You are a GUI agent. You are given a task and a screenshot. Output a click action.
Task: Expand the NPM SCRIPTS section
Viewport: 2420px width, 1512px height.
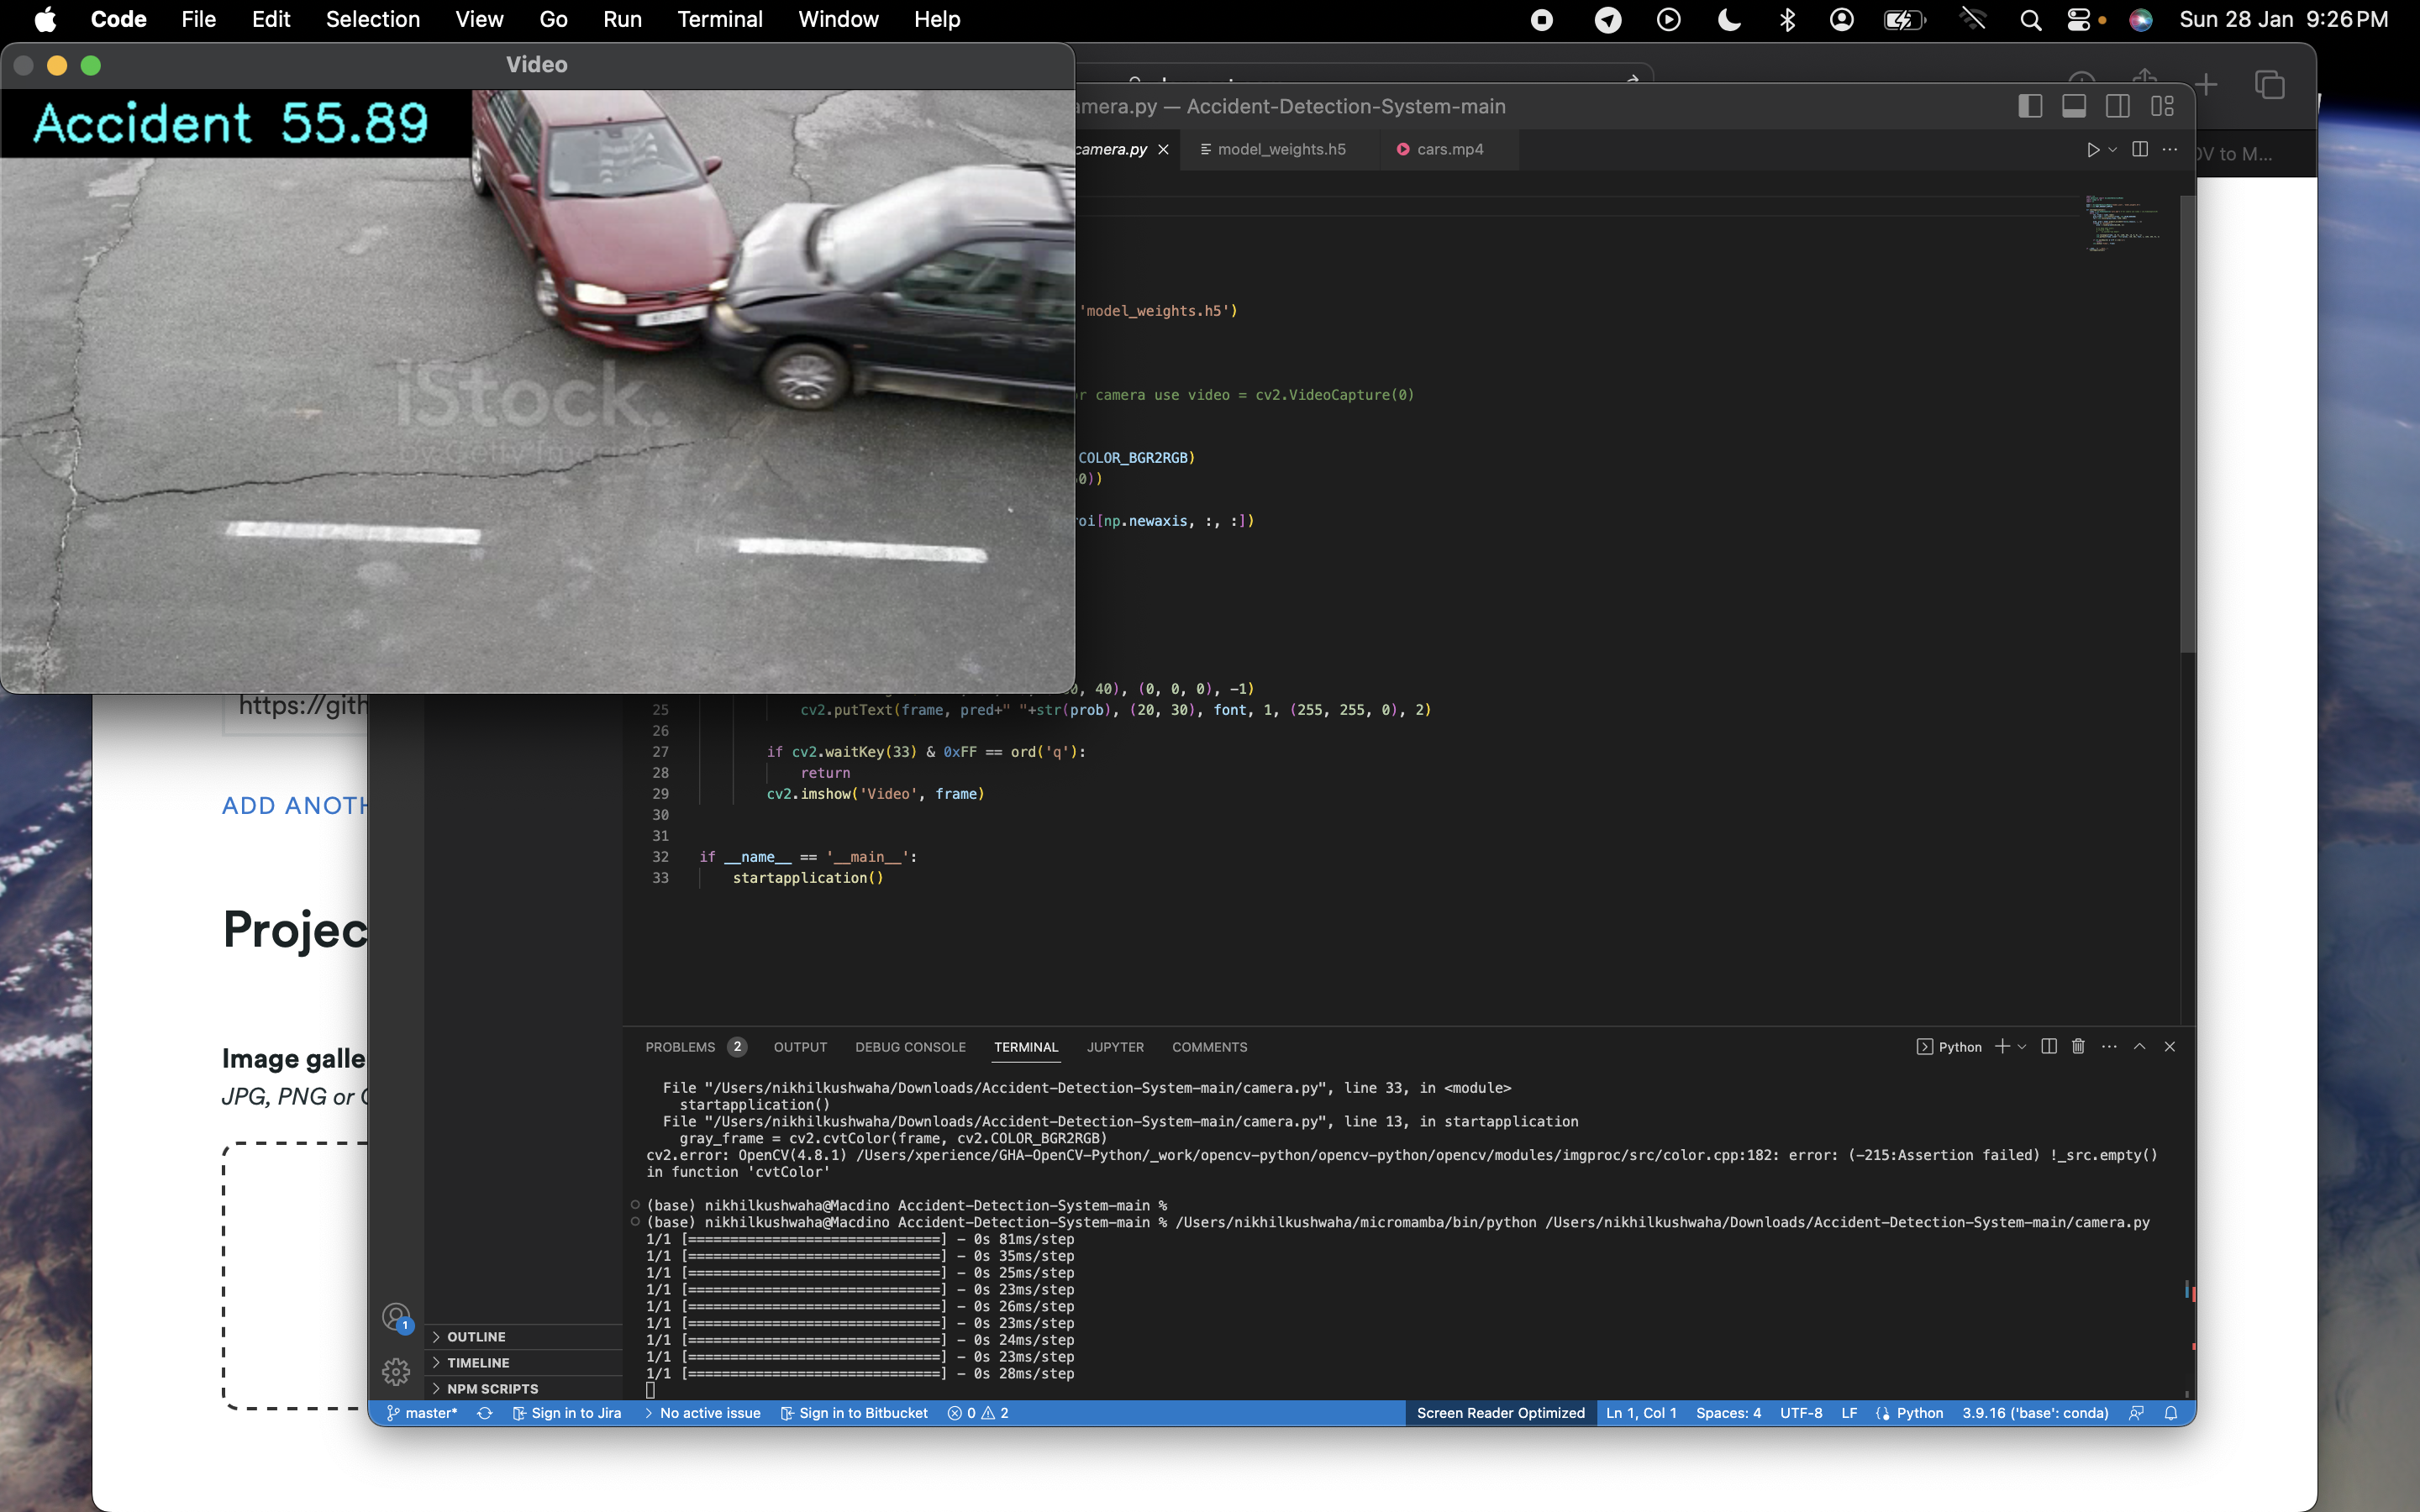pos(492,1389)
